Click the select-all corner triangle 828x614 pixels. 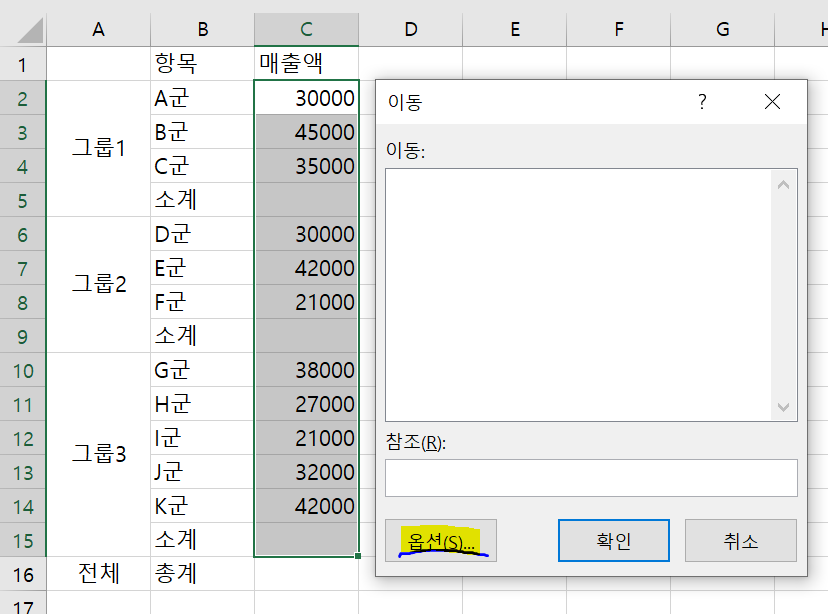(x=30, y=30)
